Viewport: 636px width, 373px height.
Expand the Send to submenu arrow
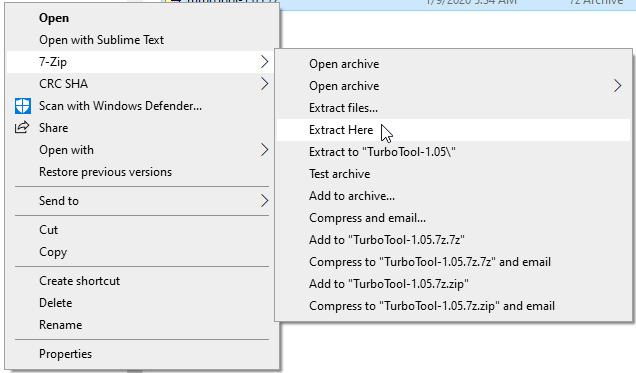[264, 201]
